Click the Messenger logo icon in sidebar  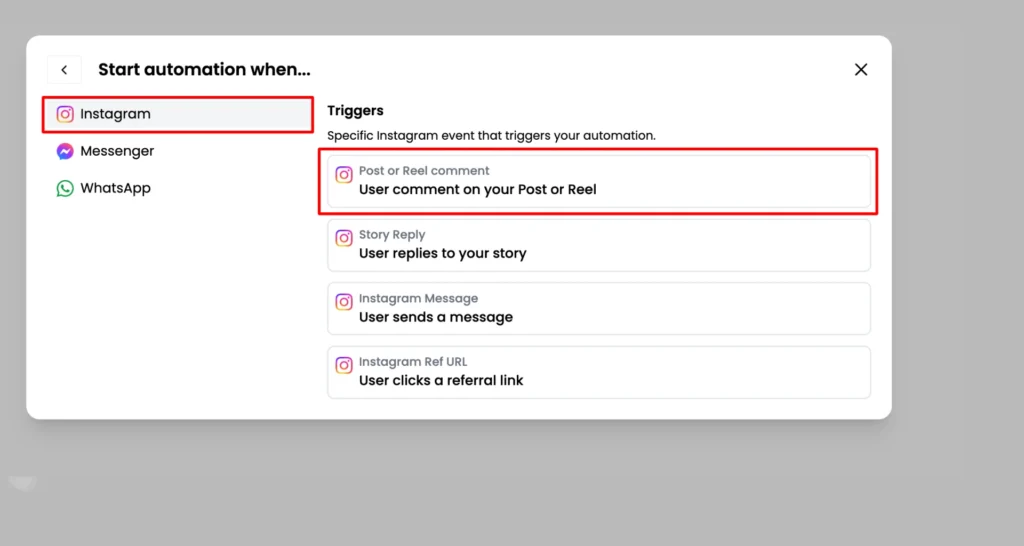(65, 152)
